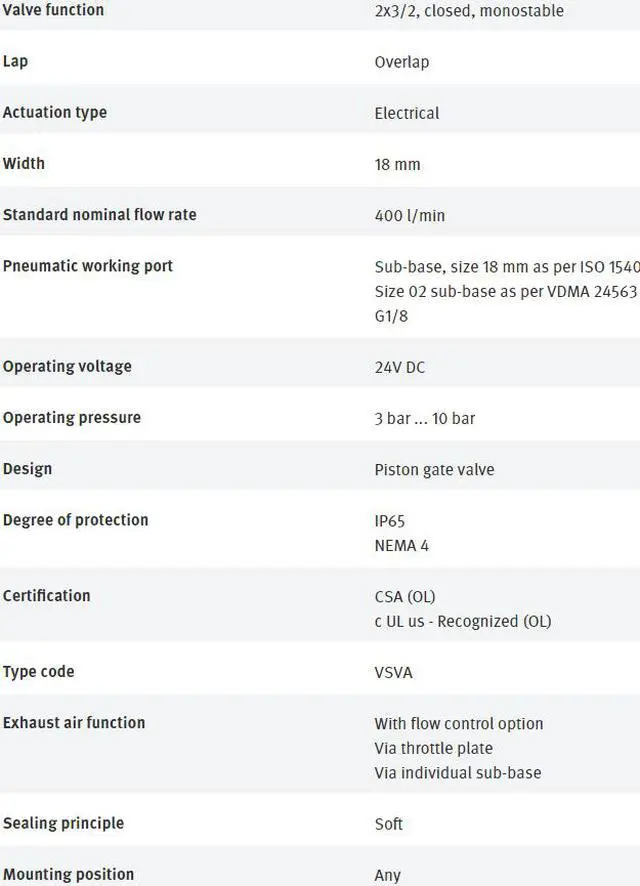The height and width of the screenshot is (886, 640).
Task: Select the 'Overlap' value text
Action: 401,62
